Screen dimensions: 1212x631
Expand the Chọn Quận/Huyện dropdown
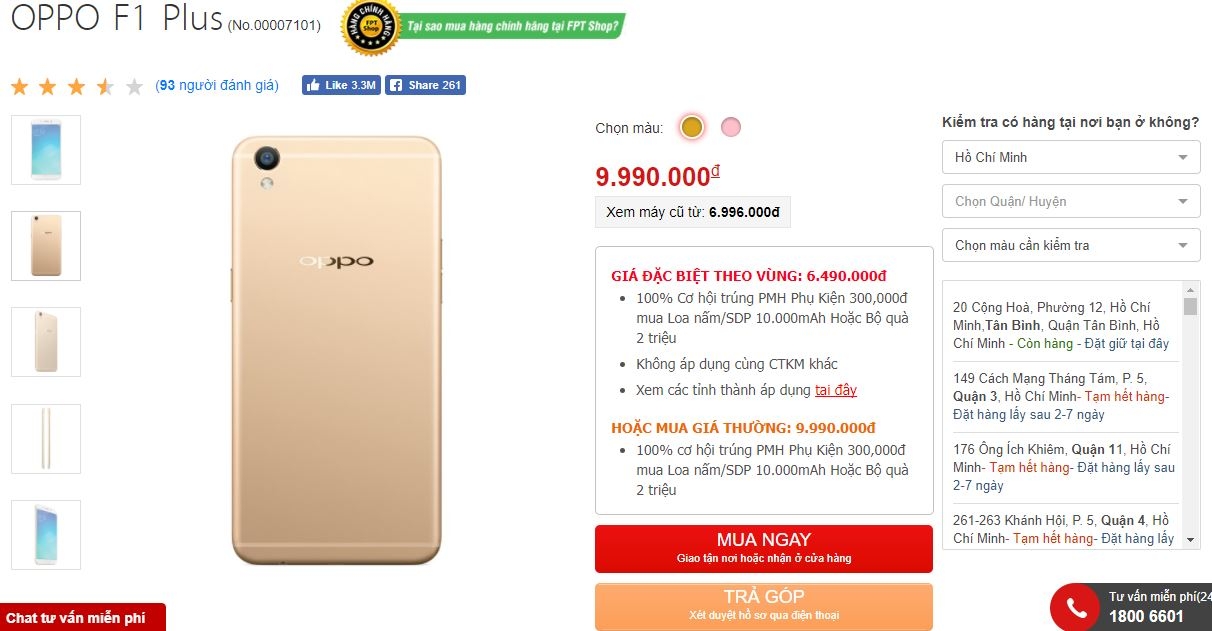(1070, 201)
